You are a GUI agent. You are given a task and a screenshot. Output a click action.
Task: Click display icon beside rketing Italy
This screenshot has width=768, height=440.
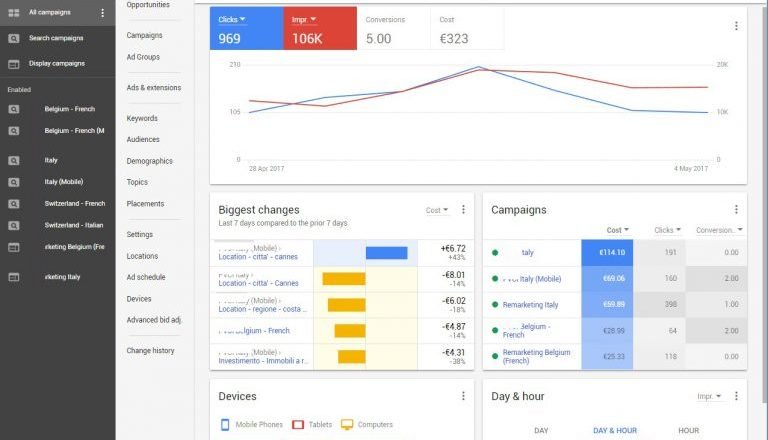coord(14,277)
